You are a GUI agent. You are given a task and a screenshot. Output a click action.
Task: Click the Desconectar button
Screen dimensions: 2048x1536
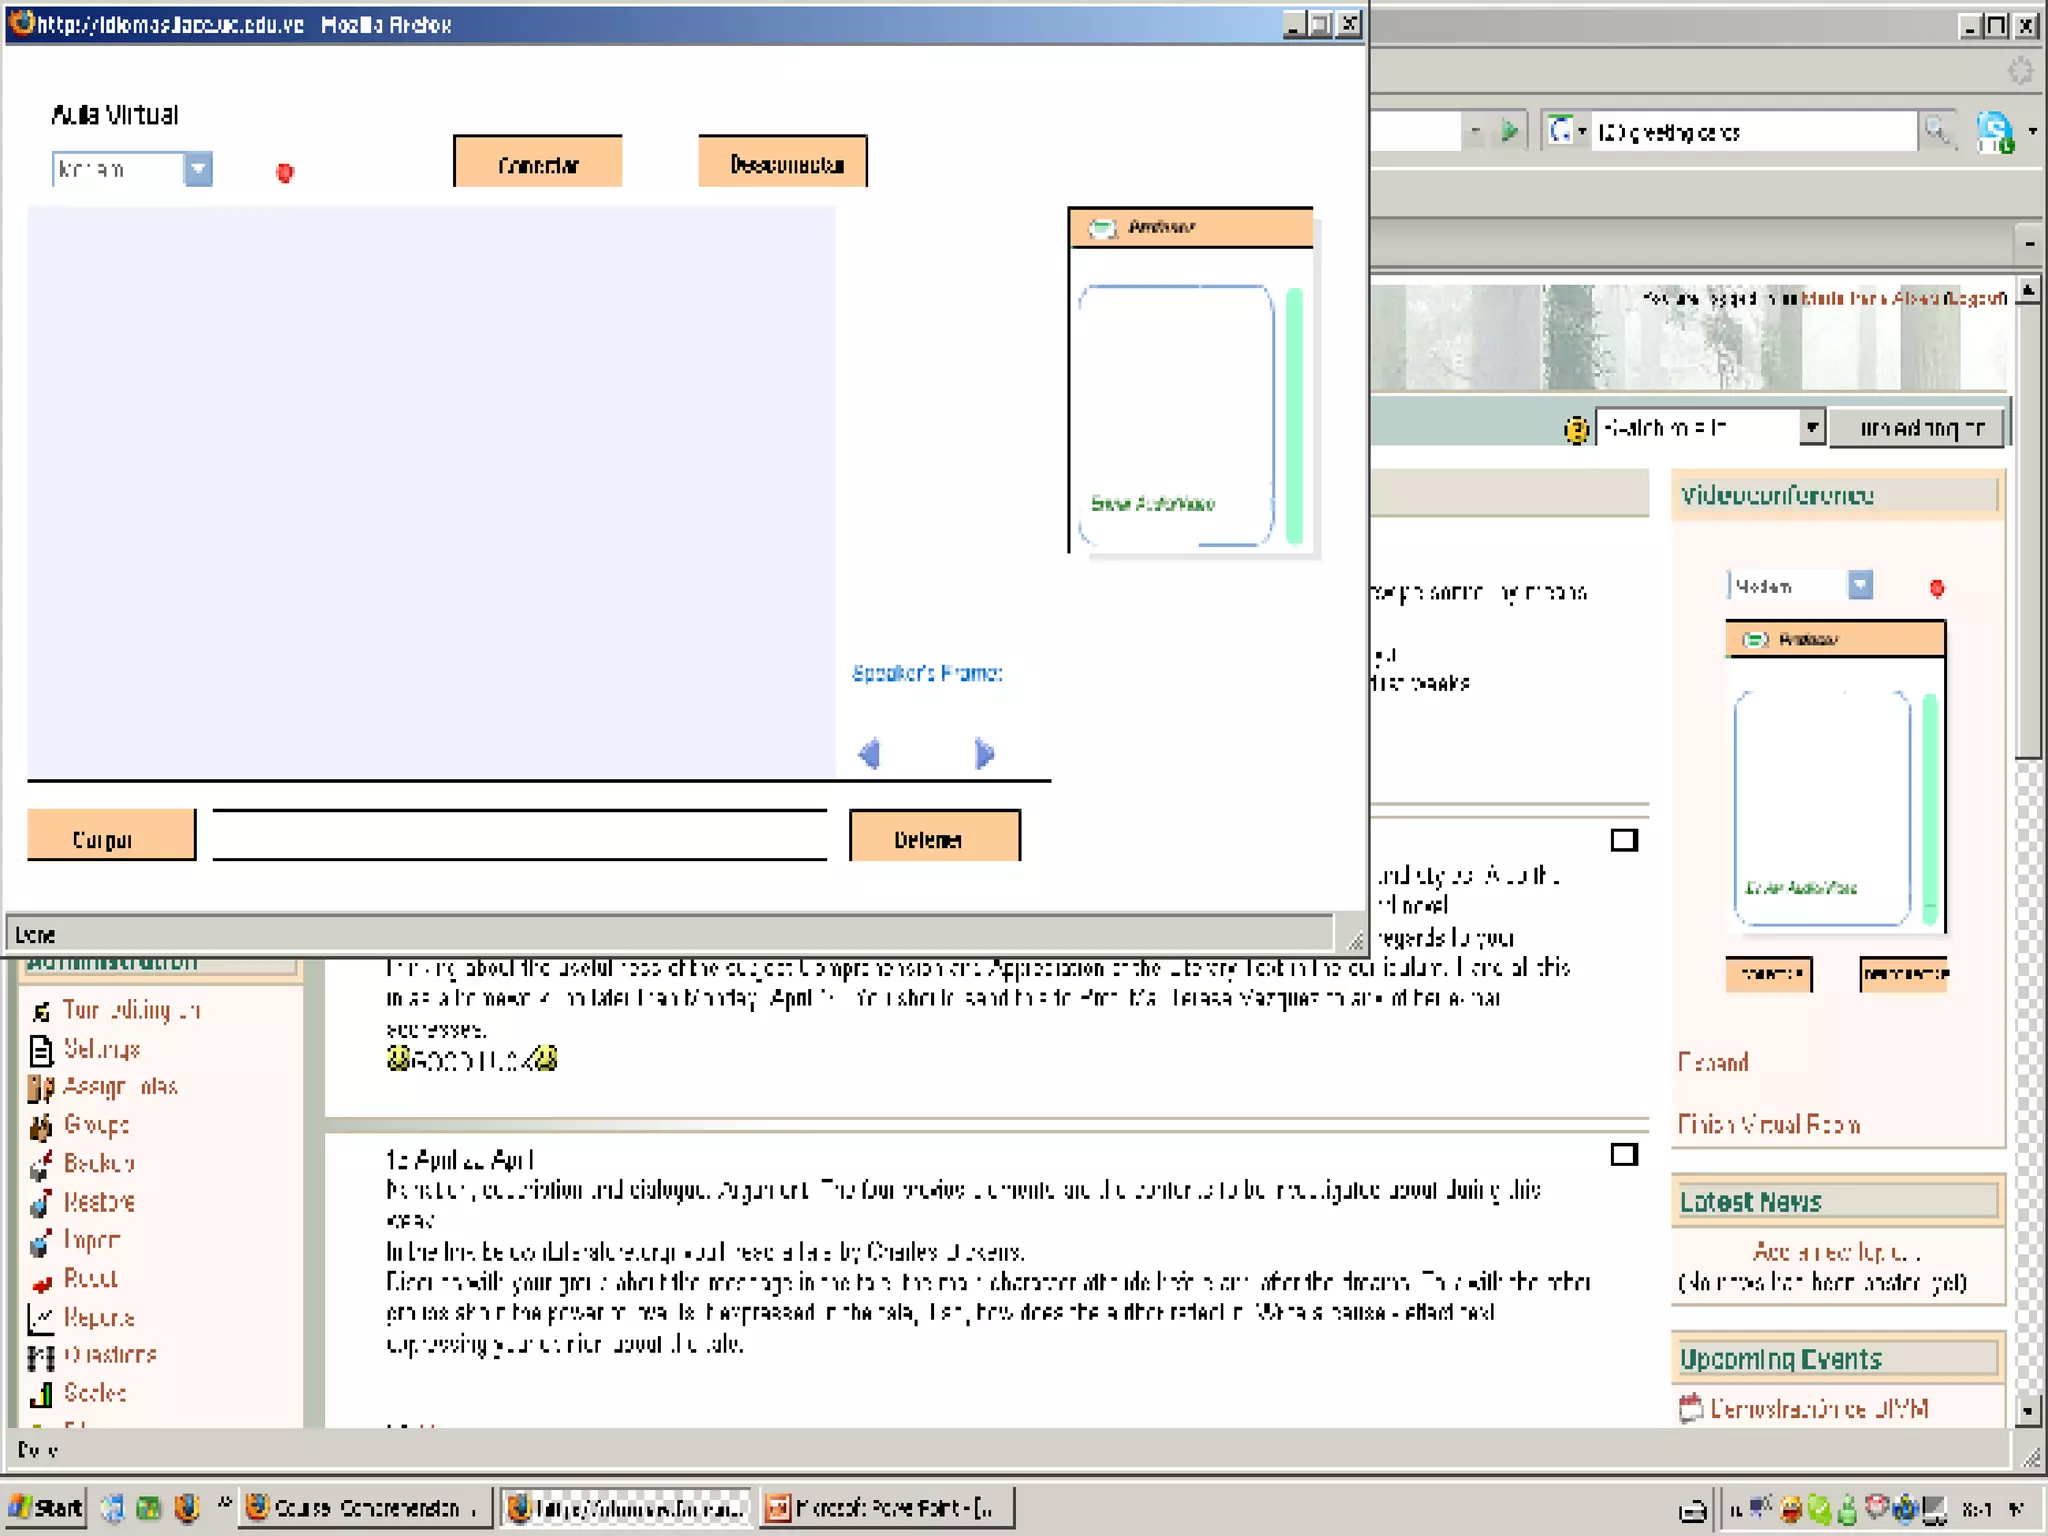tap(783, 163)
